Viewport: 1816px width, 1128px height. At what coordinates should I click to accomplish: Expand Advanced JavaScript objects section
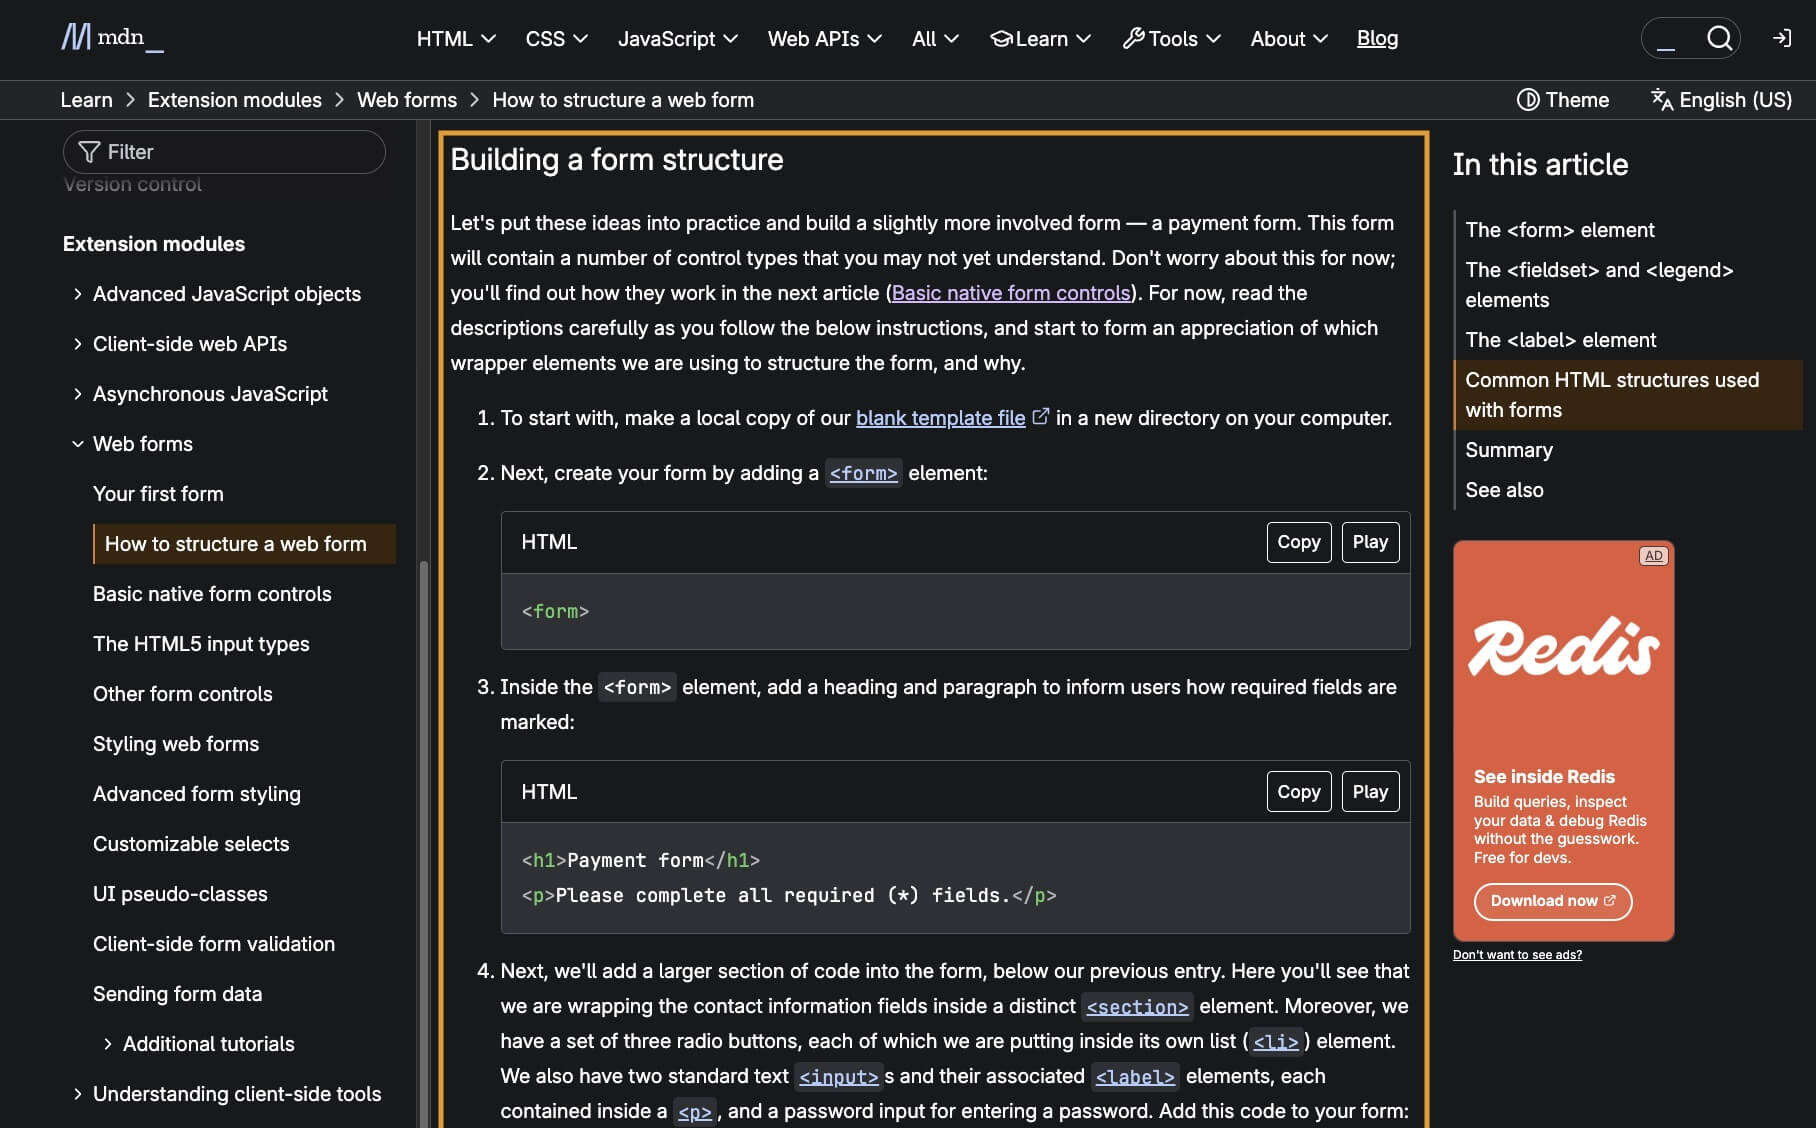78,294
